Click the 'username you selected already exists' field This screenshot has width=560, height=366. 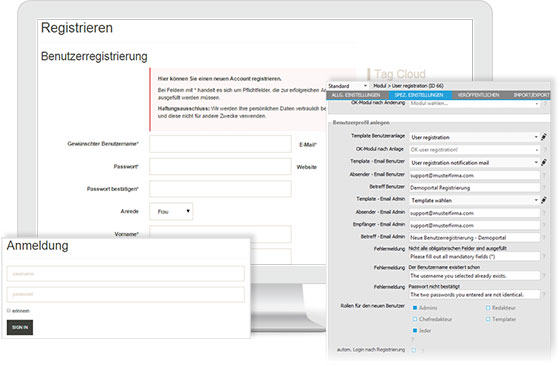(x=475, y=276)
